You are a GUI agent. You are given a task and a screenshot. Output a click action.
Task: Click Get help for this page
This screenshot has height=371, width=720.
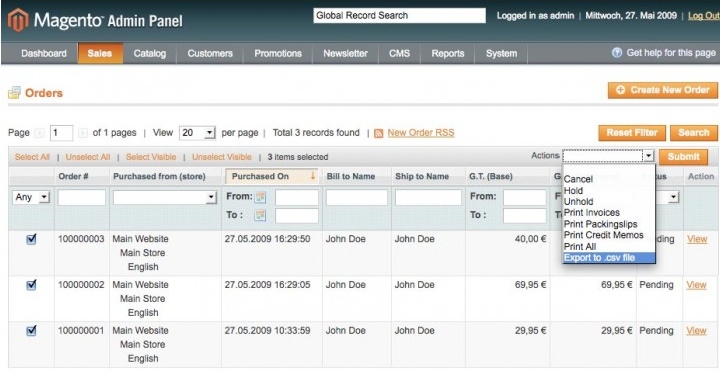tap(671, 53)
